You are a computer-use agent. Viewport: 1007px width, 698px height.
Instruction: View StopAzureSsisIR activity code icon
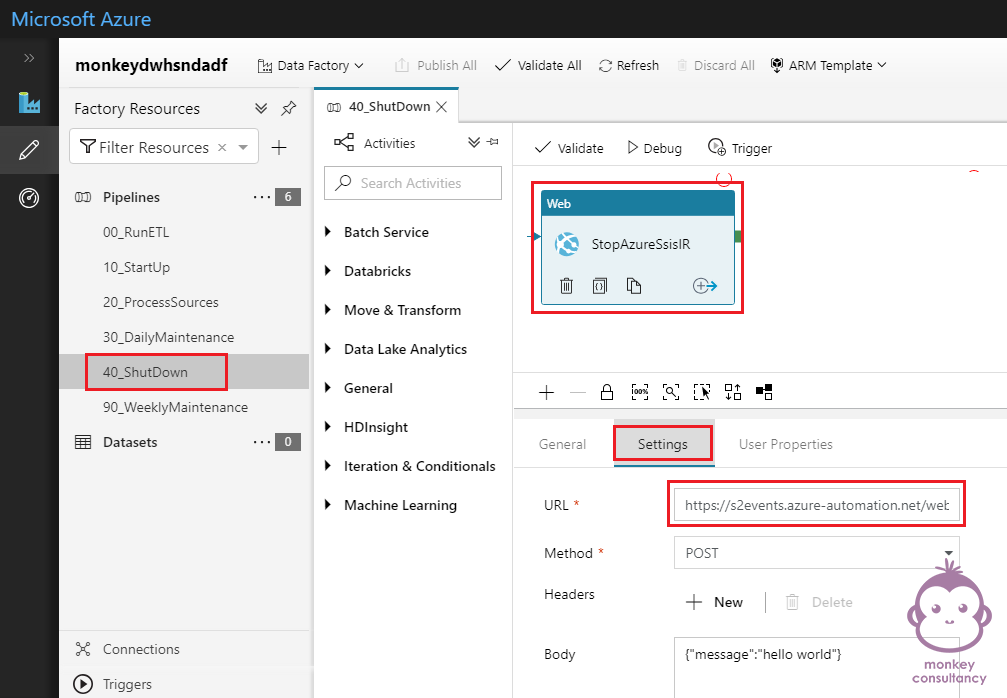pos(600,286)
